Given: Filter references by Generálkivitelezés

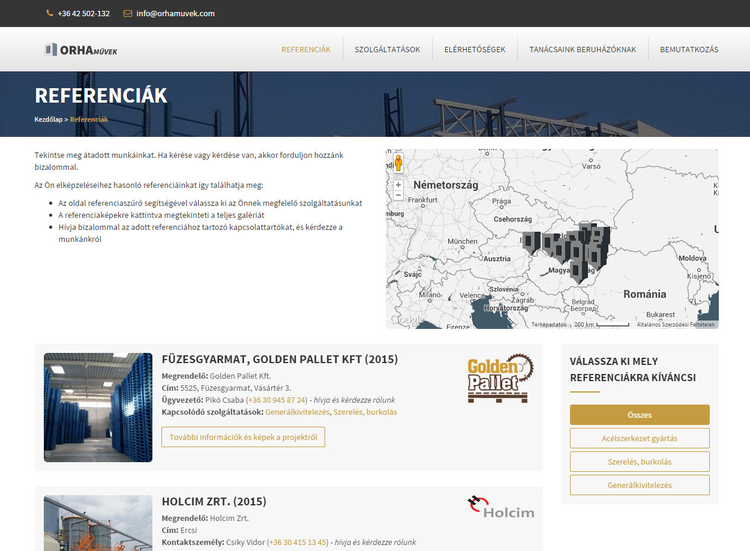Looking at the screenshot, I should [639, 485].
